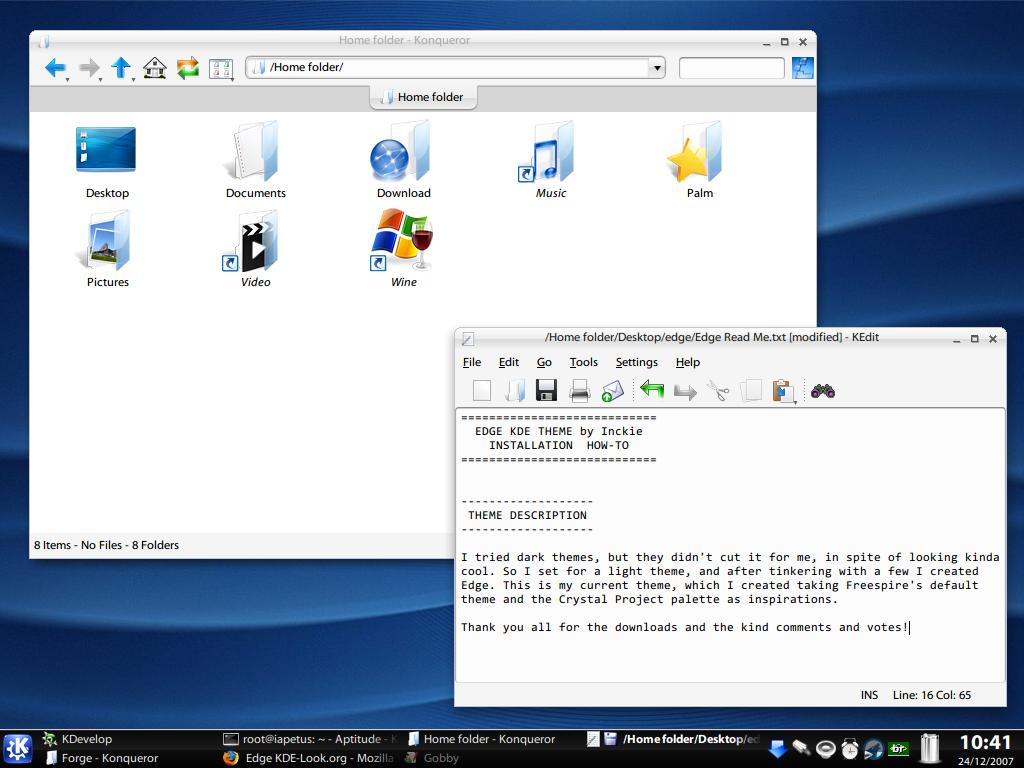This screenshot has height=768, width=1024.
Task: Open the File menu in KEdit
Action: [x=472, y=362]
